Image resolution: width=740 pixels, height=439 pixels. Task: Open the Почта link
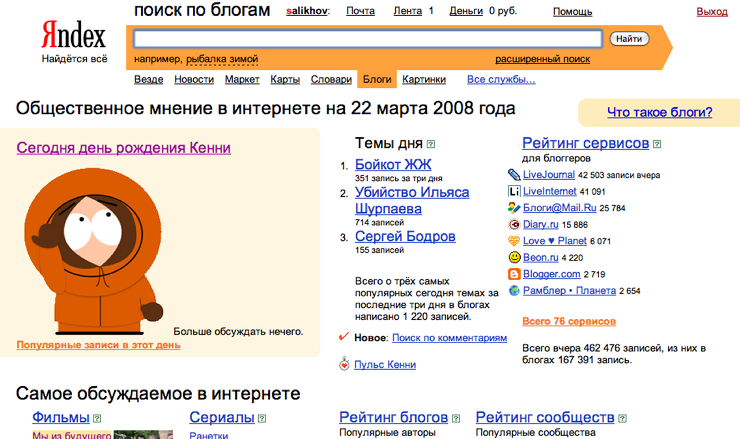pyautogui.click(x=361, y=11)
